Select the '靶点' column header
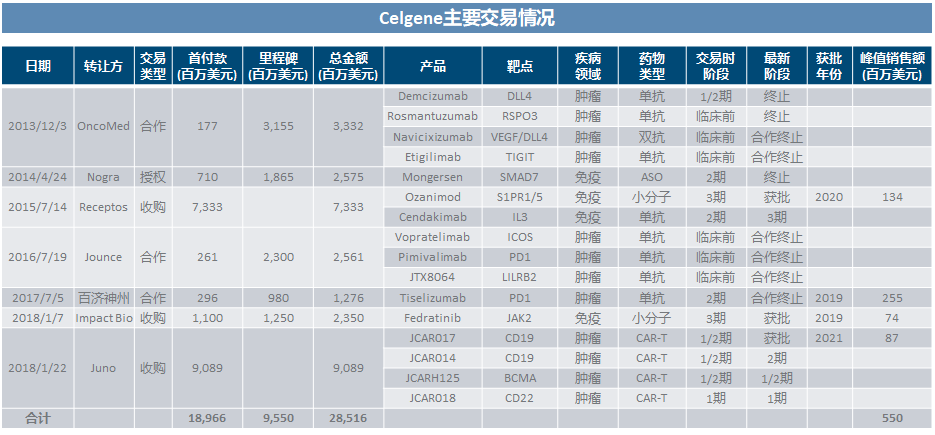 point(519,66)
